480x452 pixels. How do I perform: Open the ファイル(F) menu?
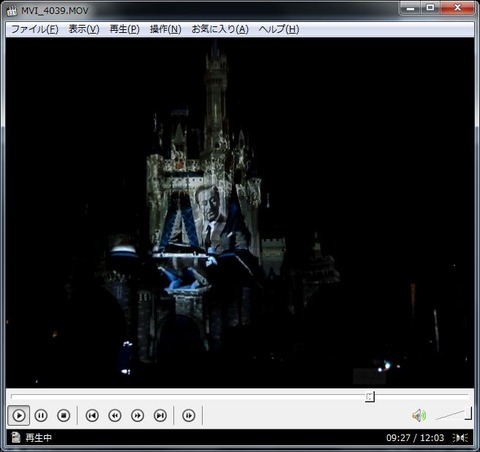click(35, 29)
